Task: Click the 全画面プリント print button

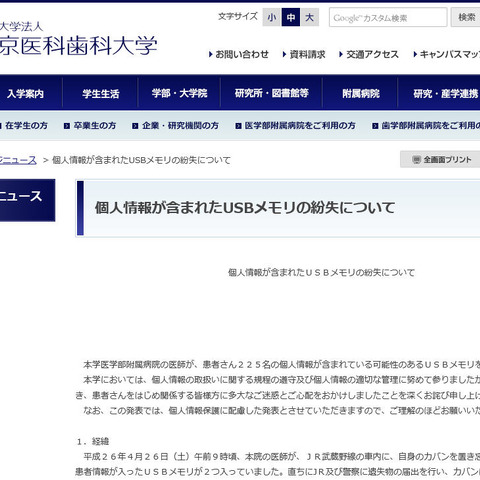Action: click(440, 159)
